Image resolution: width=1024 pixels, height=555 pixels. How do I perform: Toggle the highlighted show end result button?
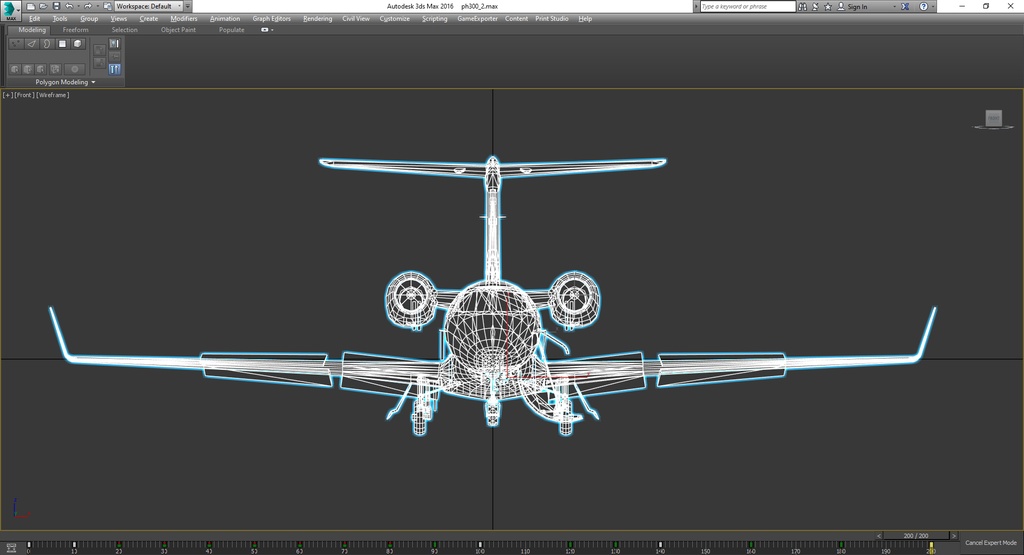[114, 69]
